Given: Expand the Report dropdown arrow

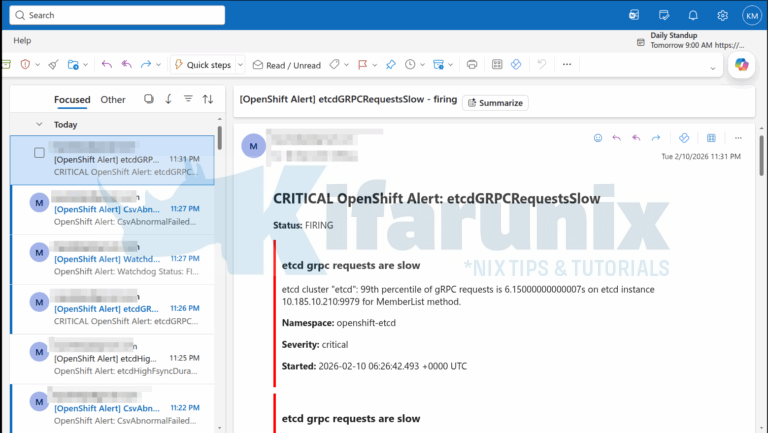Looking at the screenshot, I should [x=38, y=65].
